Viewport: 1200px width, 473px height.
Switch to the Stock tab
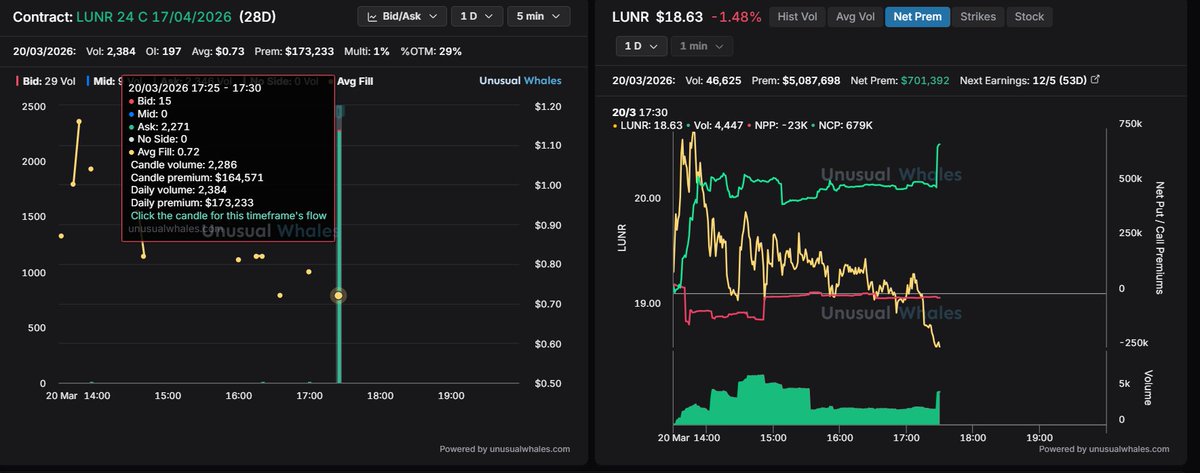point(1029,17)
